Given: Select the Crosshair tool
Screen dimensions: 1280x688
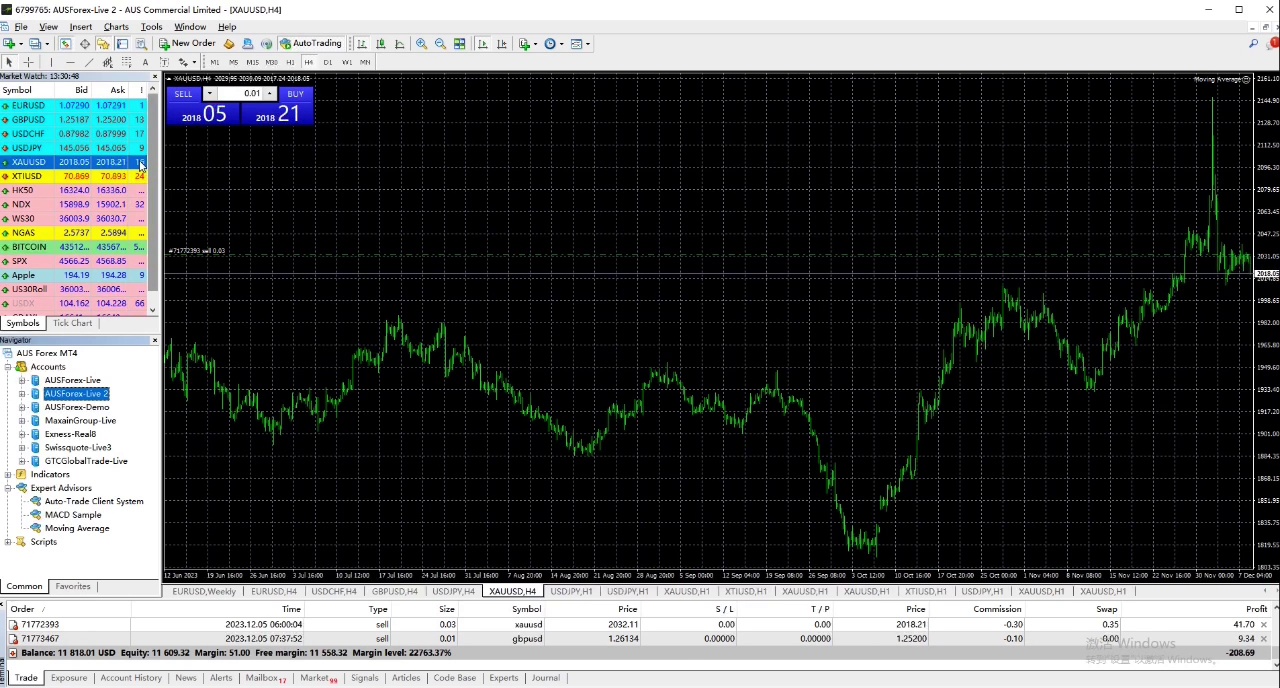Looking at the screenshot, I should tap(28, 62).
